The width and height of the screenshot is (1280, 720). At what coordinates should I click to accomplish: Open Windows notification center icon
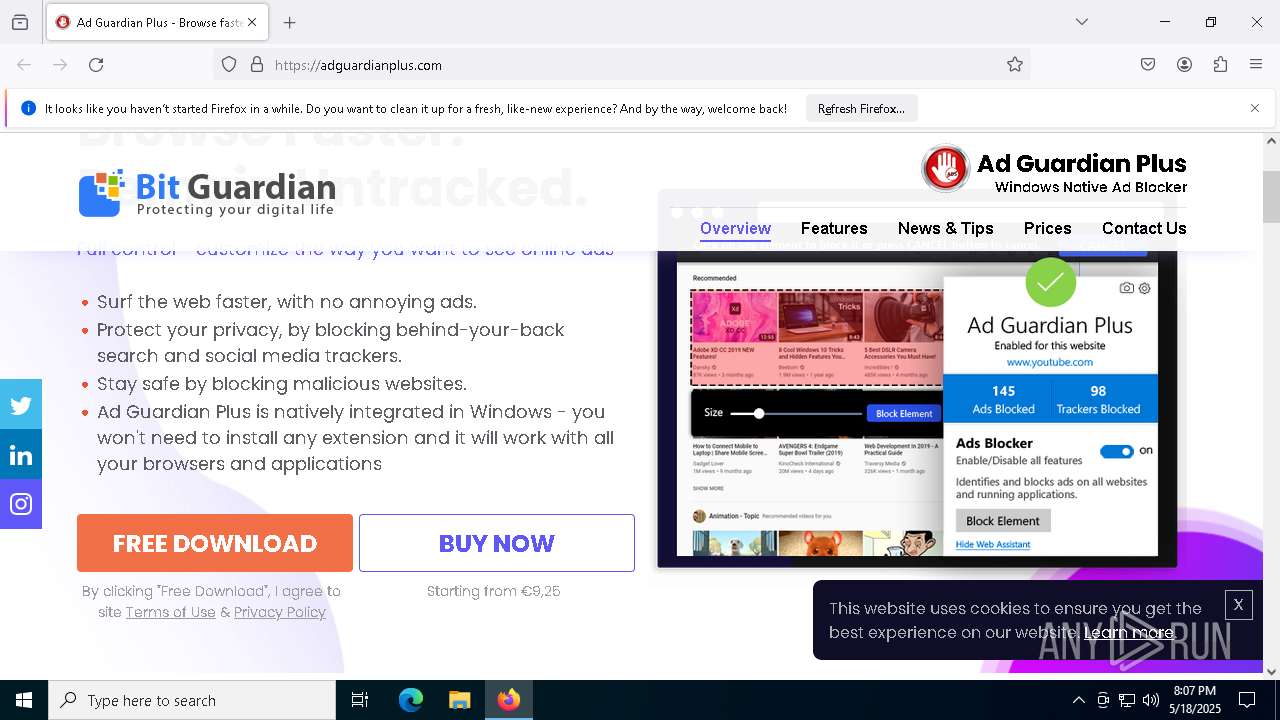[1247, 700]
